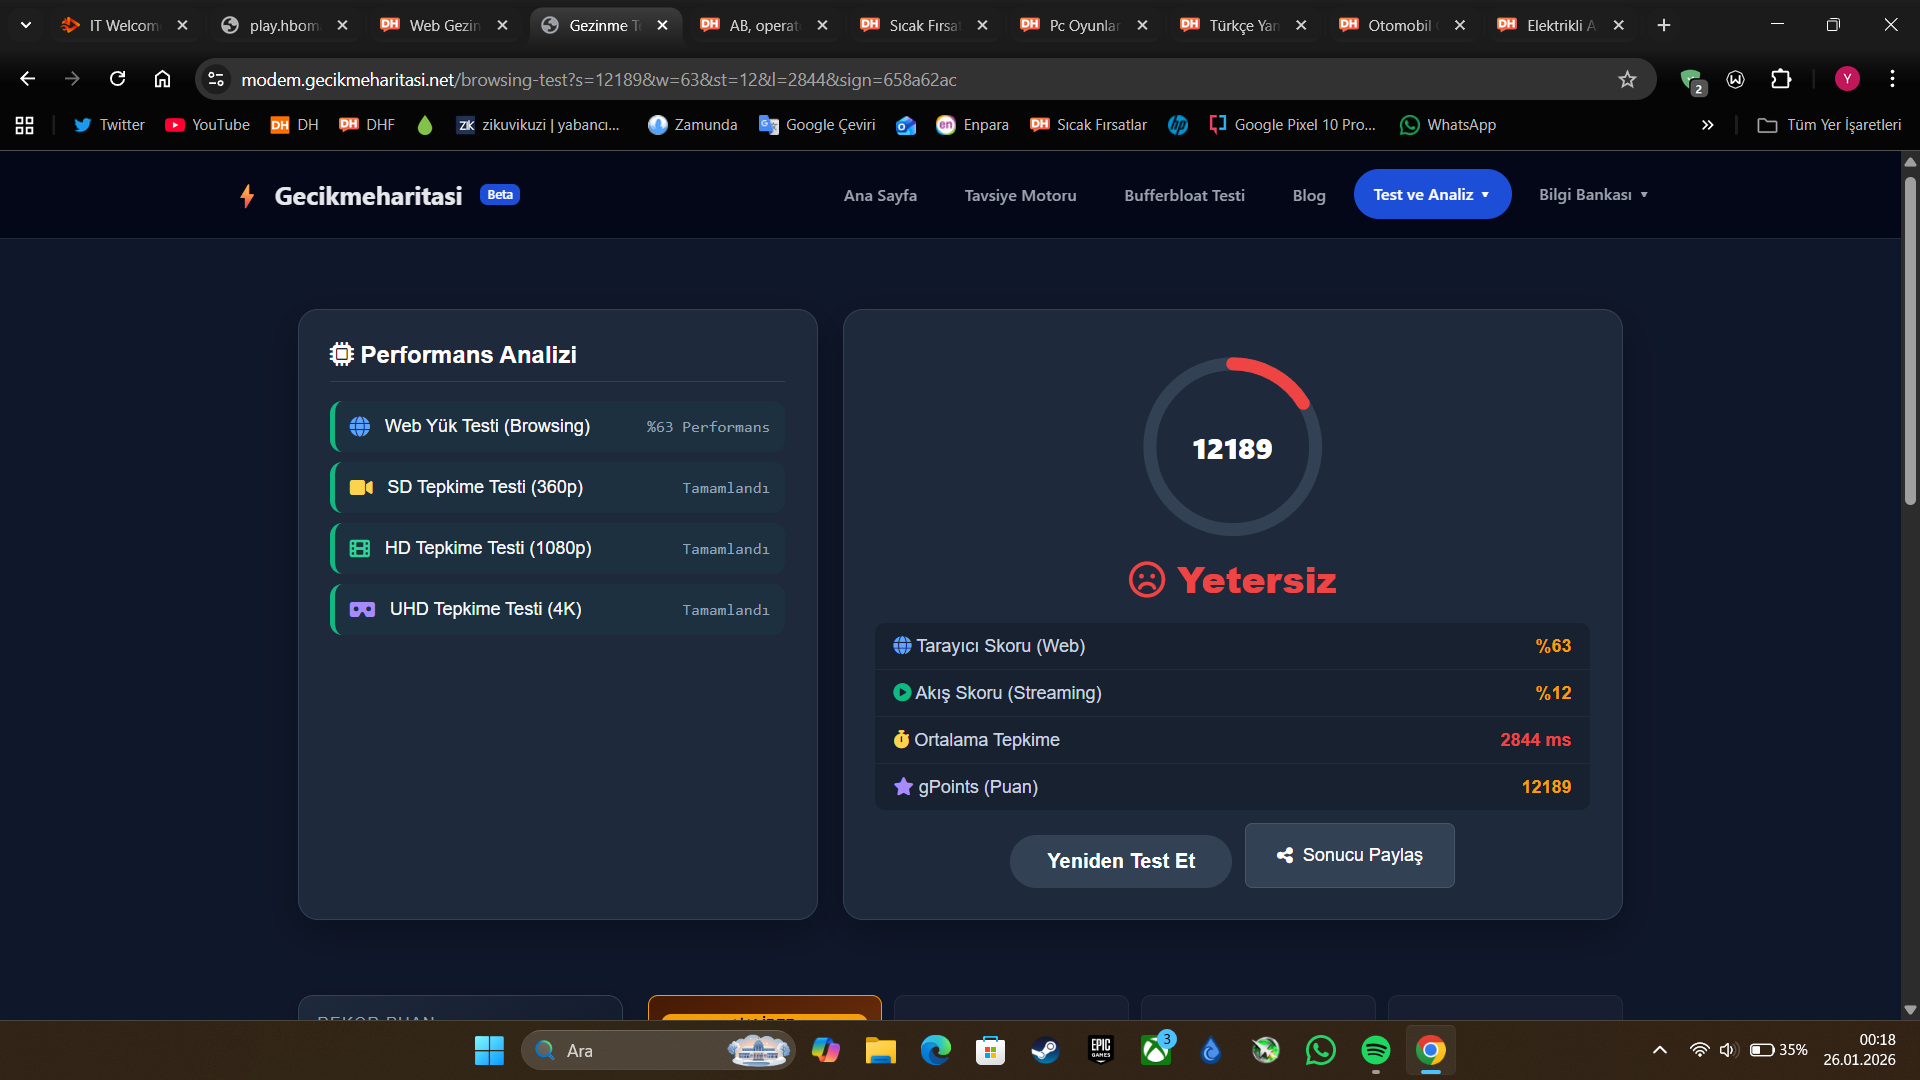Open Steam from the taskbar
Image resolution: width=1920 pixels, height=1080 pixels.
pos(1045,1050)
